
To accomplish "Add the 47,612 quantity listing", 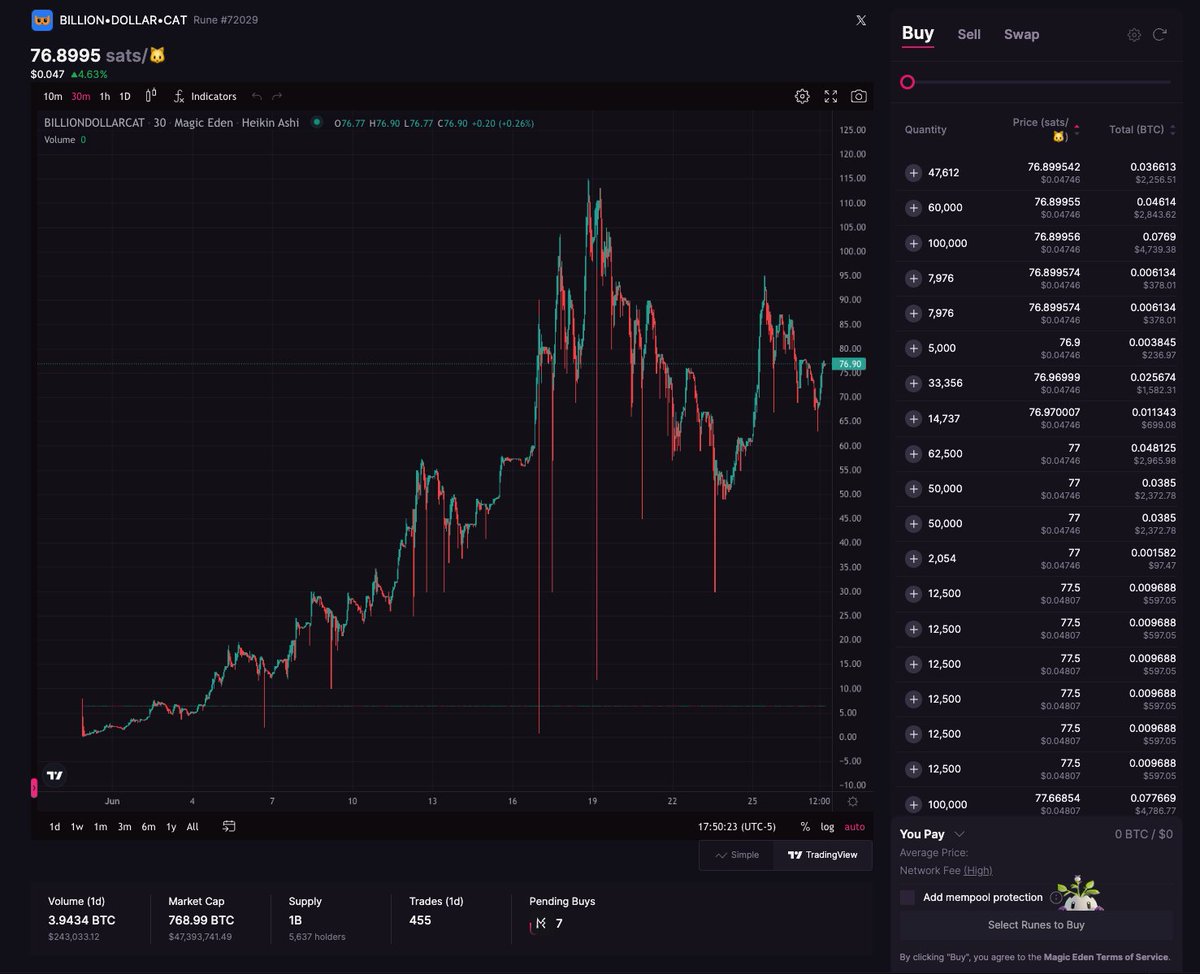I will point(913,173).
